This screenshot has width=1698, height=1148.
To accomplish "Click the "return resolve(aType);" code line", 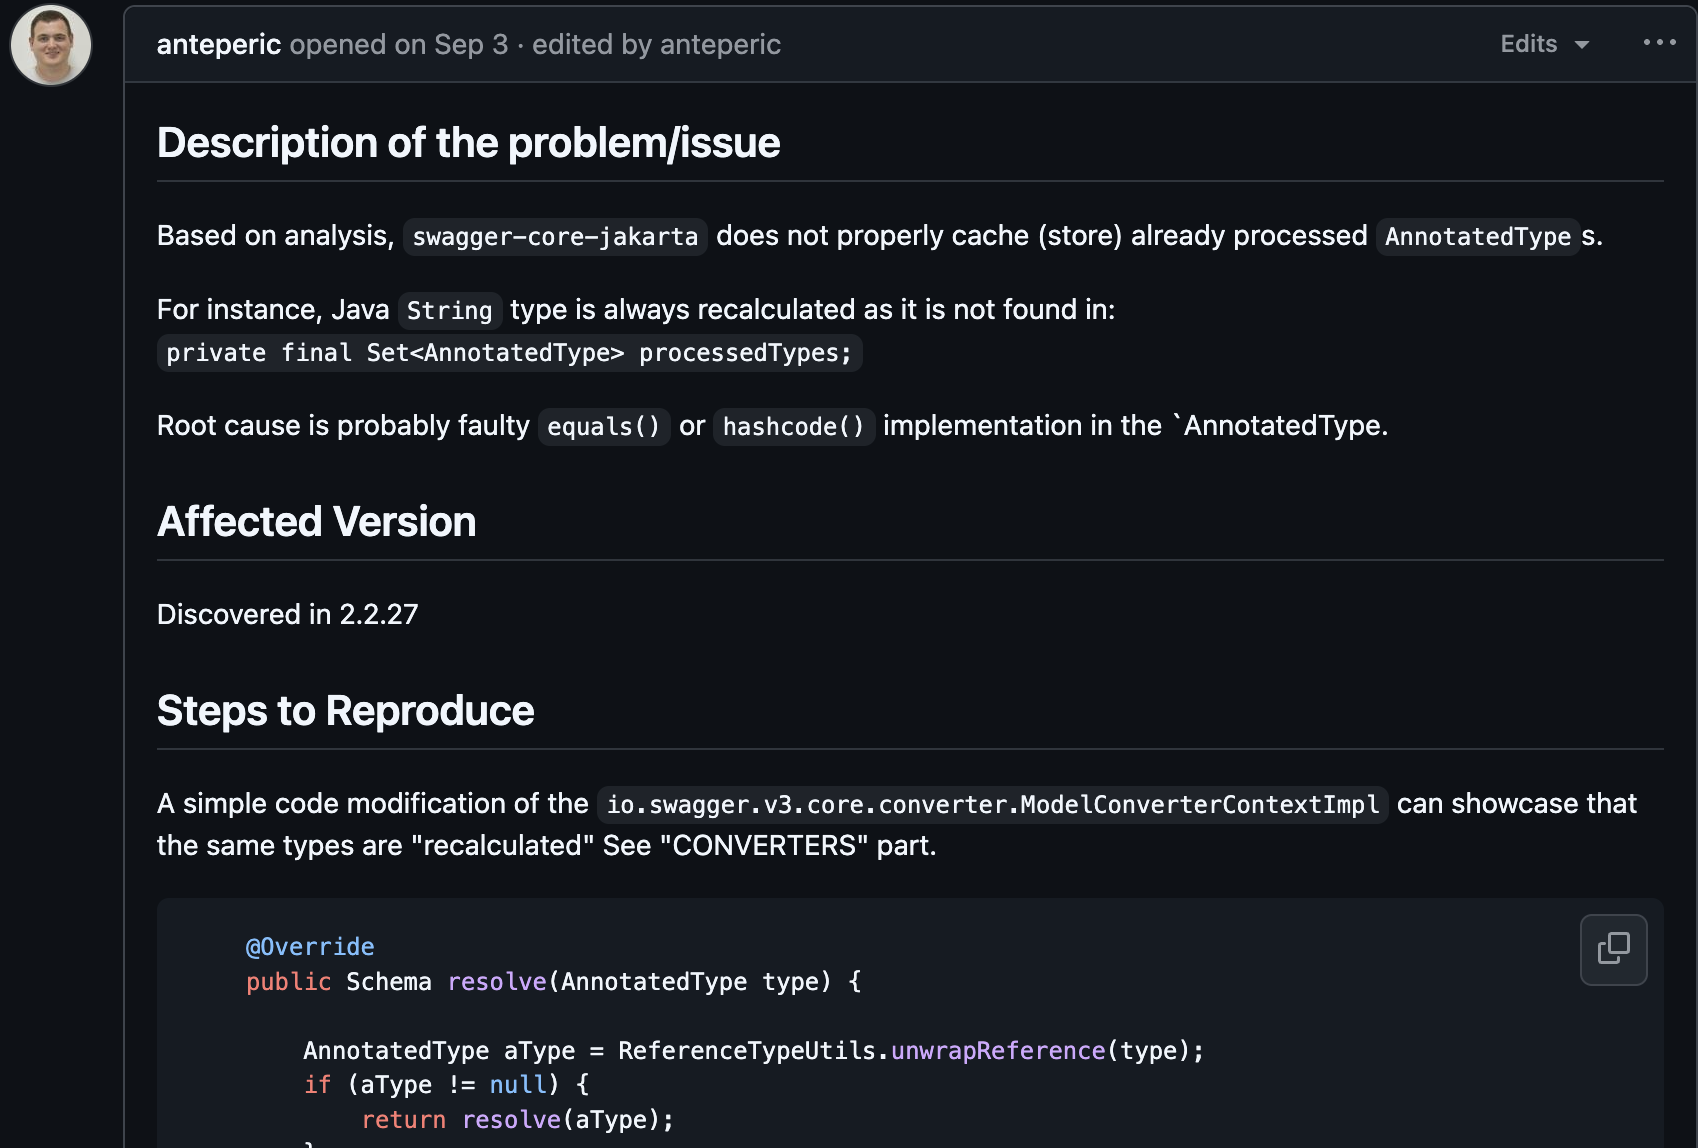I will coord(517,1120).
